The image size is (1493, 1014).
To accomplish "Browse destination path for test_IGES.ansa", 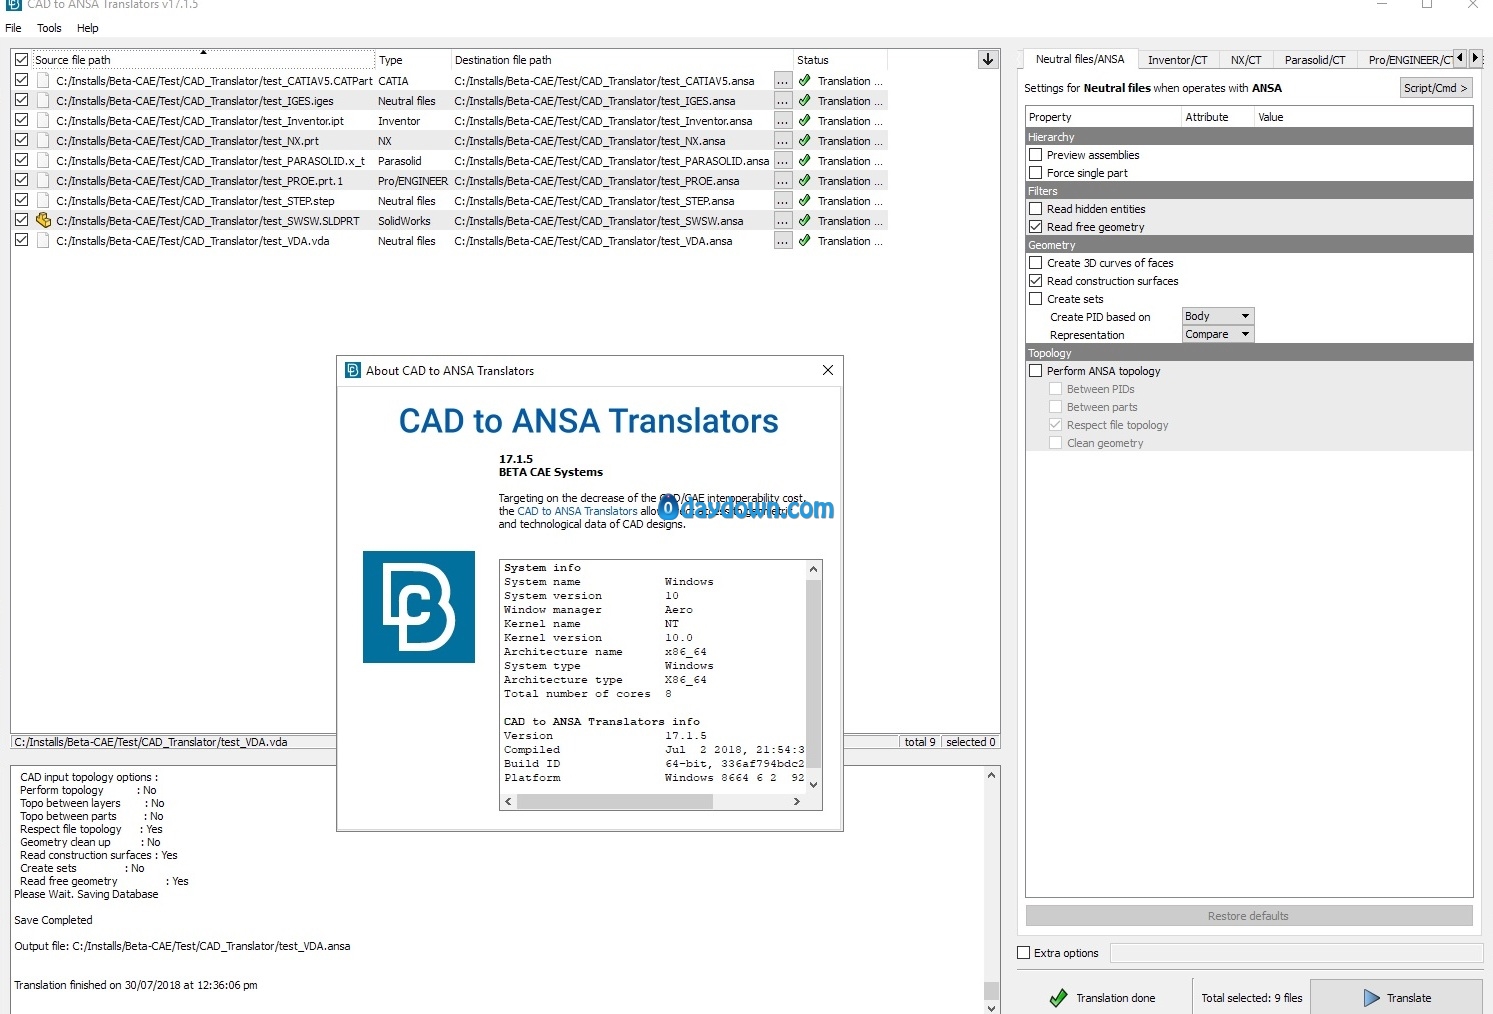I will click(x=782, y=101).
